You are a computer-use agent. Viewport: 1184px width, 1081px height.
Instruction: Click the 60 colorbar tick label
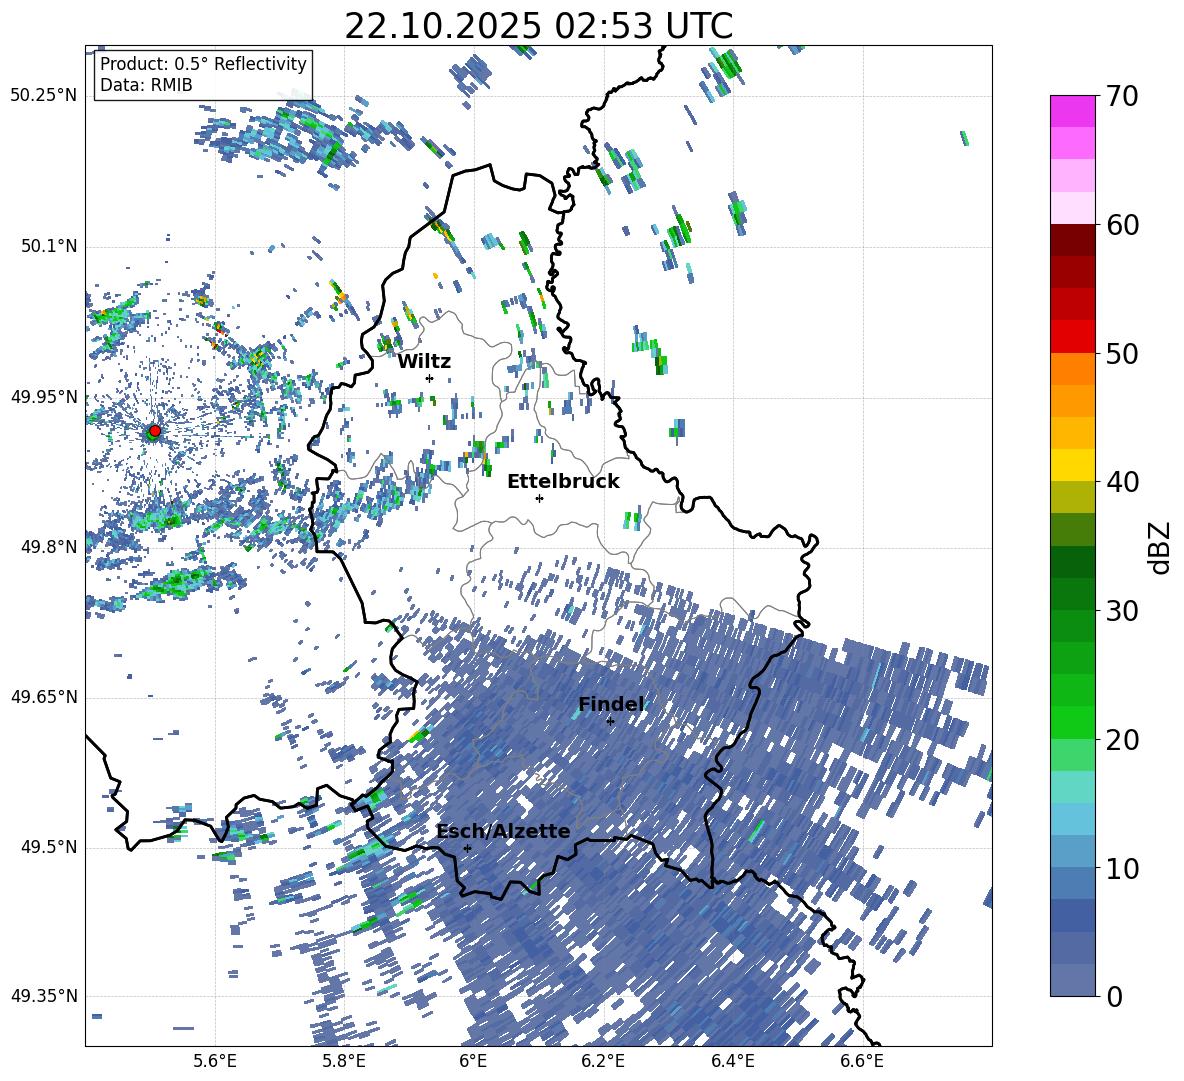[x=1122, y=225]
